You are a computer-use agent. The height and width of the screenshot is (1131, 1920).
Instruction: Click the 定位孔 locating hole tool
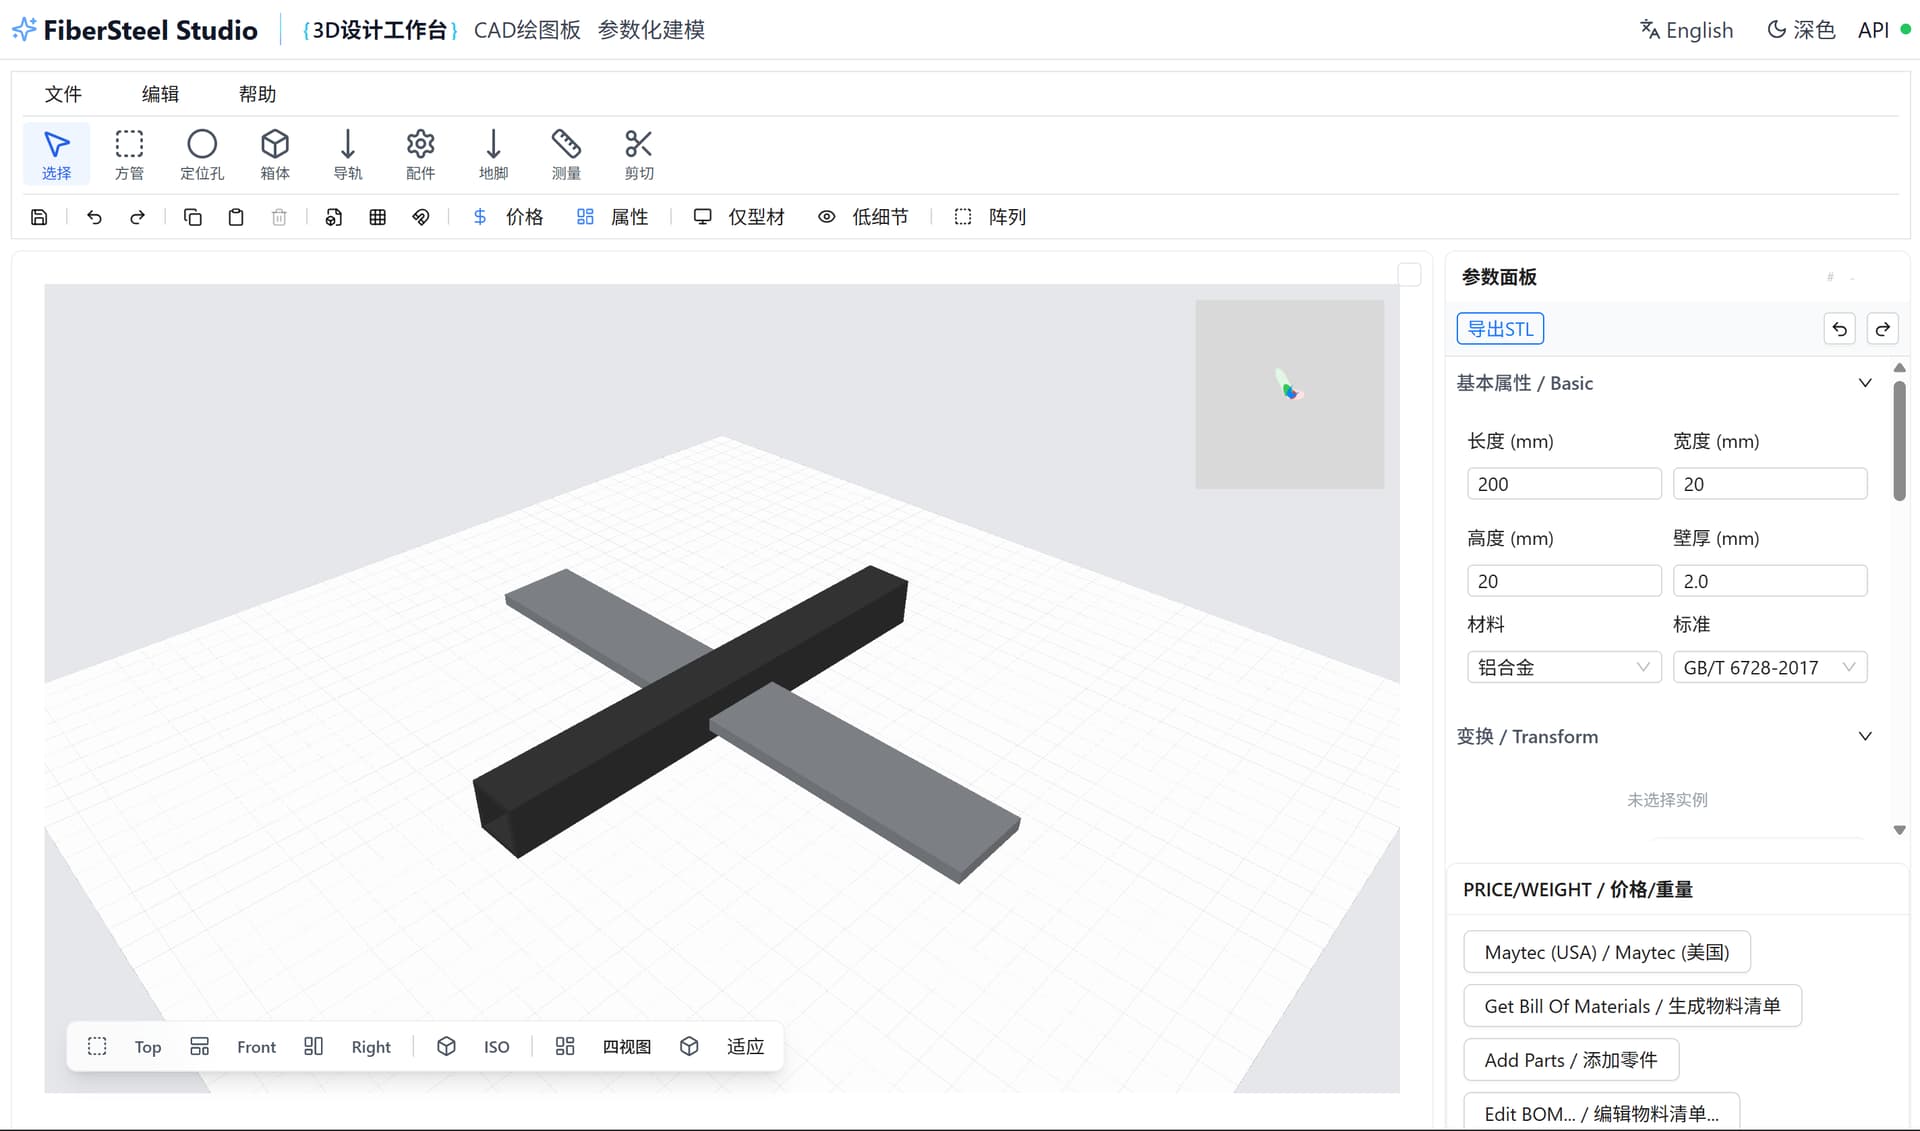coord(202,154)
